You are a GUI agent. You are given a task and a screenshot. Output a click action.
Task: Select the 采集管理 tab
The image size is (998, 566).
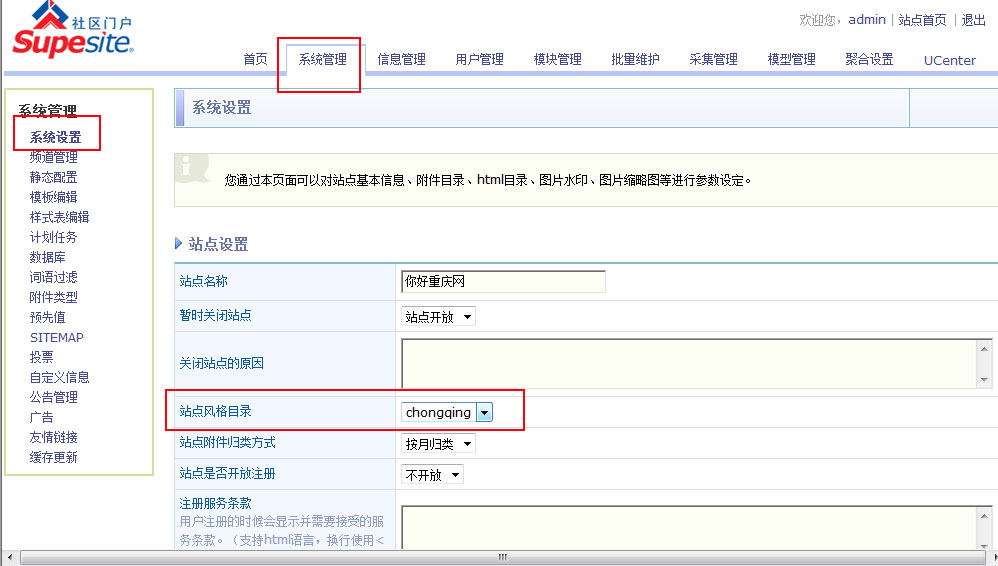pyautogui.click(x=713, y=59)
